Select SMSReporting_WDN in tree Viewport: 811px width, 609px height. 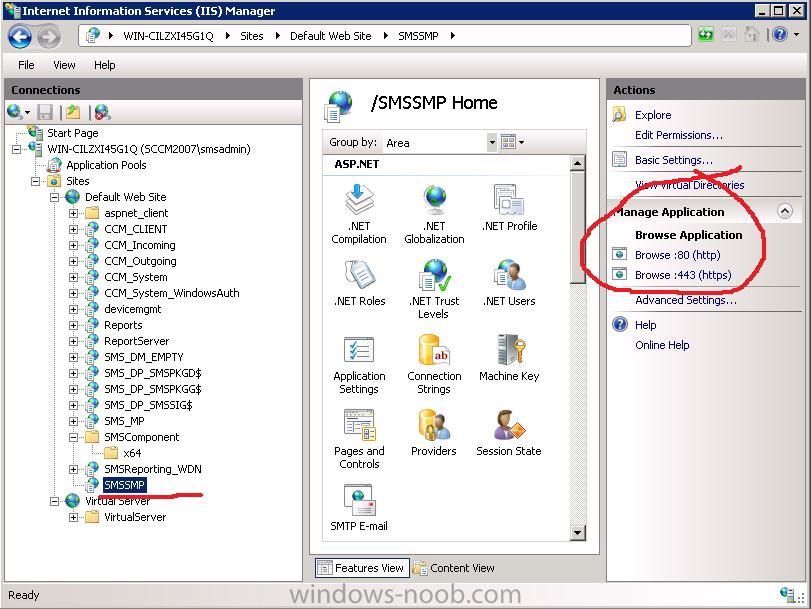pos(153,469)
